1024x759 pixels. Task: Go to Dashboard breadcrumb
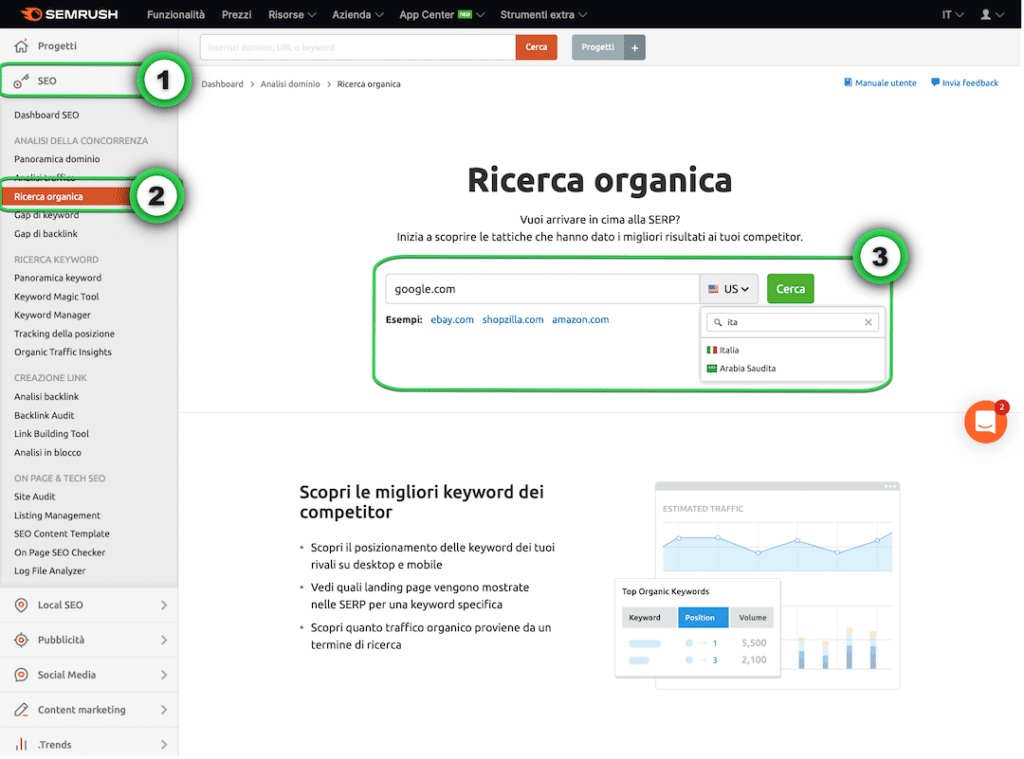tap(222, 84)
